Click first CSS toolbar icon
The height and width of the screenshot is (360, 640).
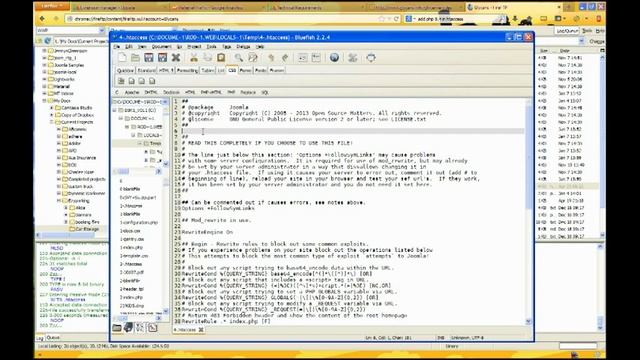(x=121, y=81)
